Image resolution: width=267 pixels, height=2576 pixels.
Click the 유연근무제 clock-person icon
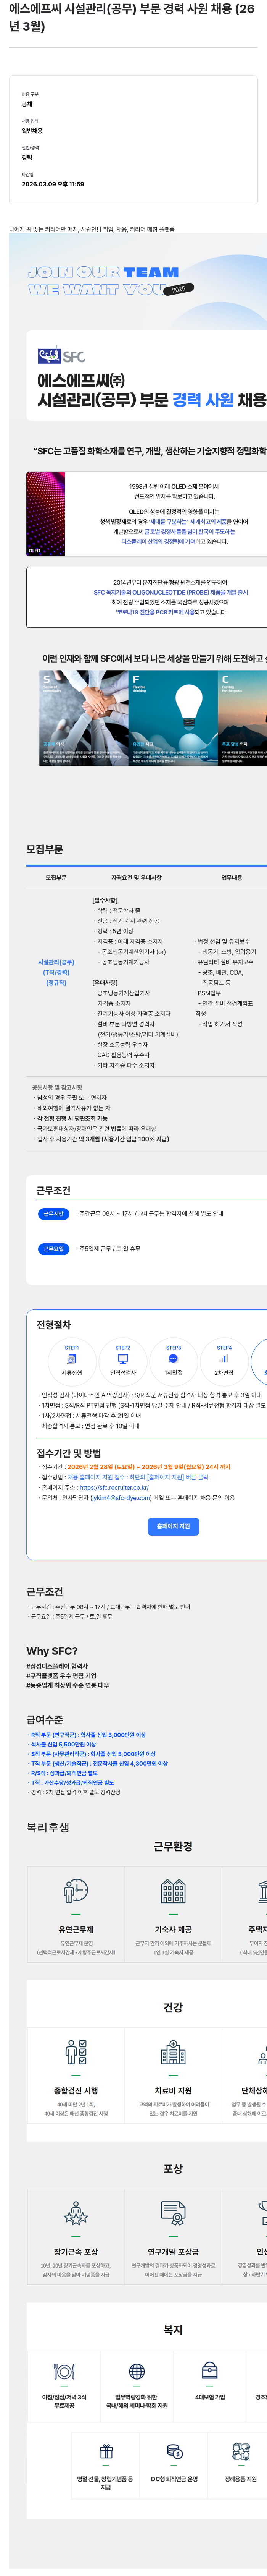(76, 1891)
